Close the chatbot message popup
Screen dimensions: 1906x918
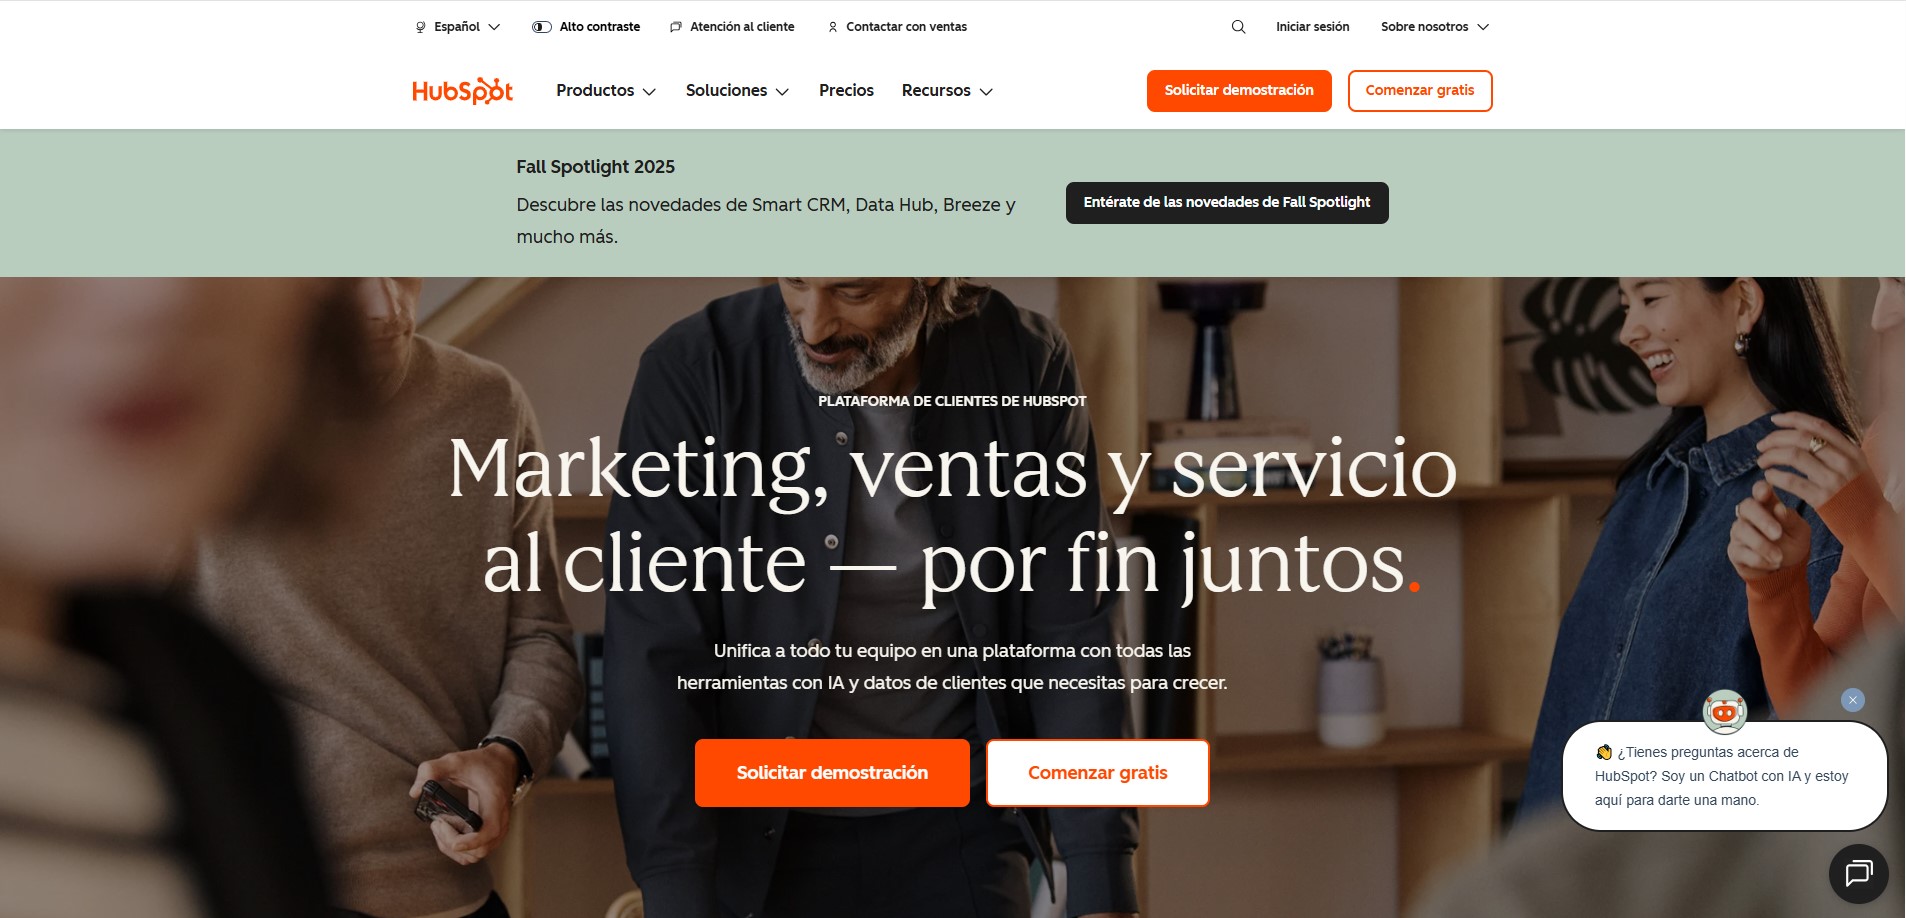(x=1852, y=700)
